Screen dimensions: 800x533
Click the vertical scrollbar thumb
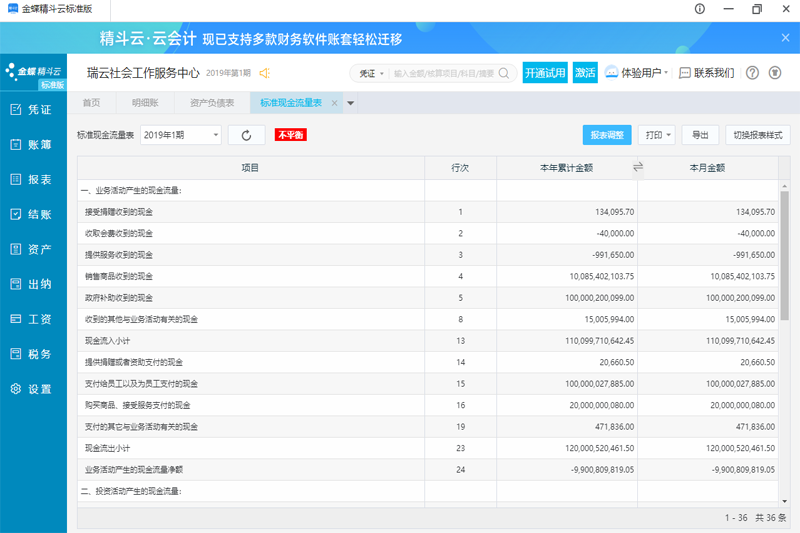coord(785,255)
